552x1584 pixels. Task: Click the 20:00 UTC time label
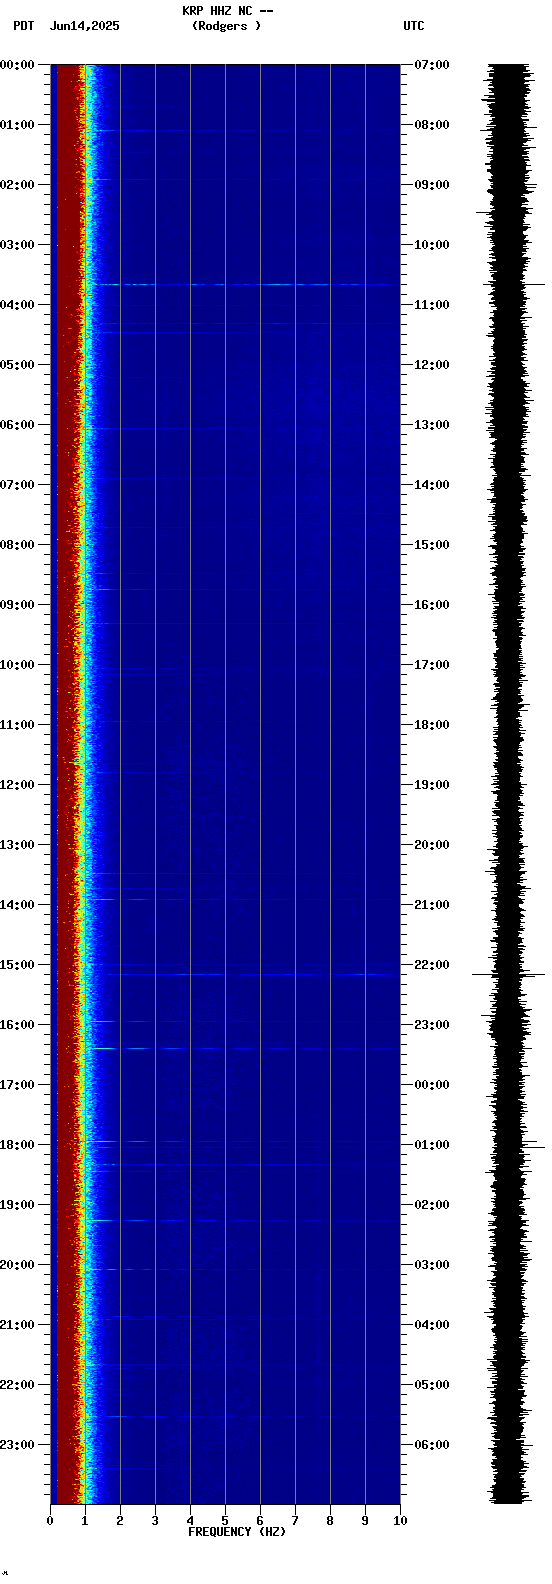coord(432,845)
